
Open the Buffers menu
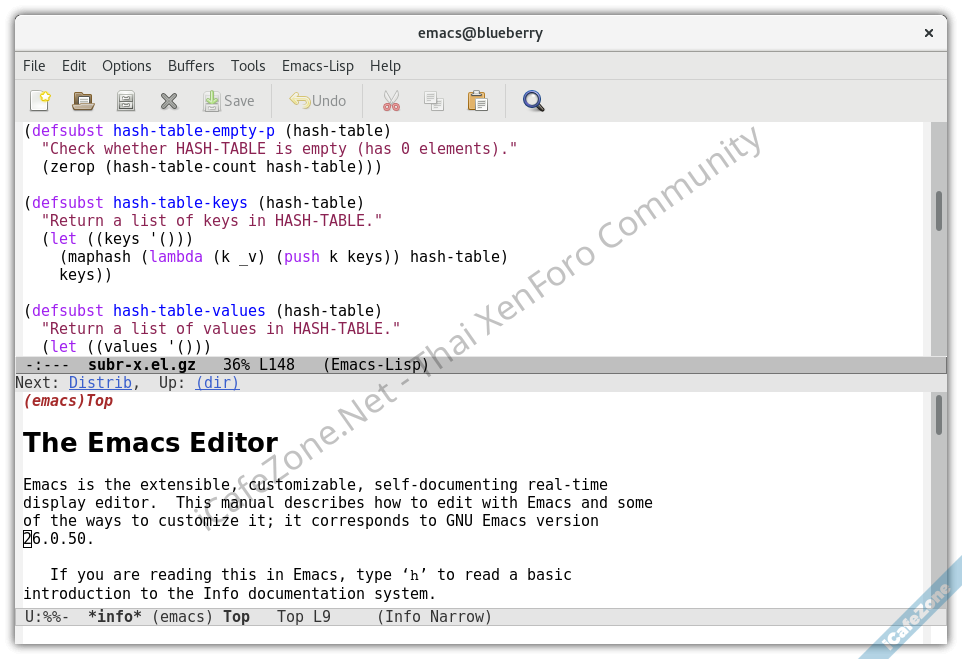[191, 65]
